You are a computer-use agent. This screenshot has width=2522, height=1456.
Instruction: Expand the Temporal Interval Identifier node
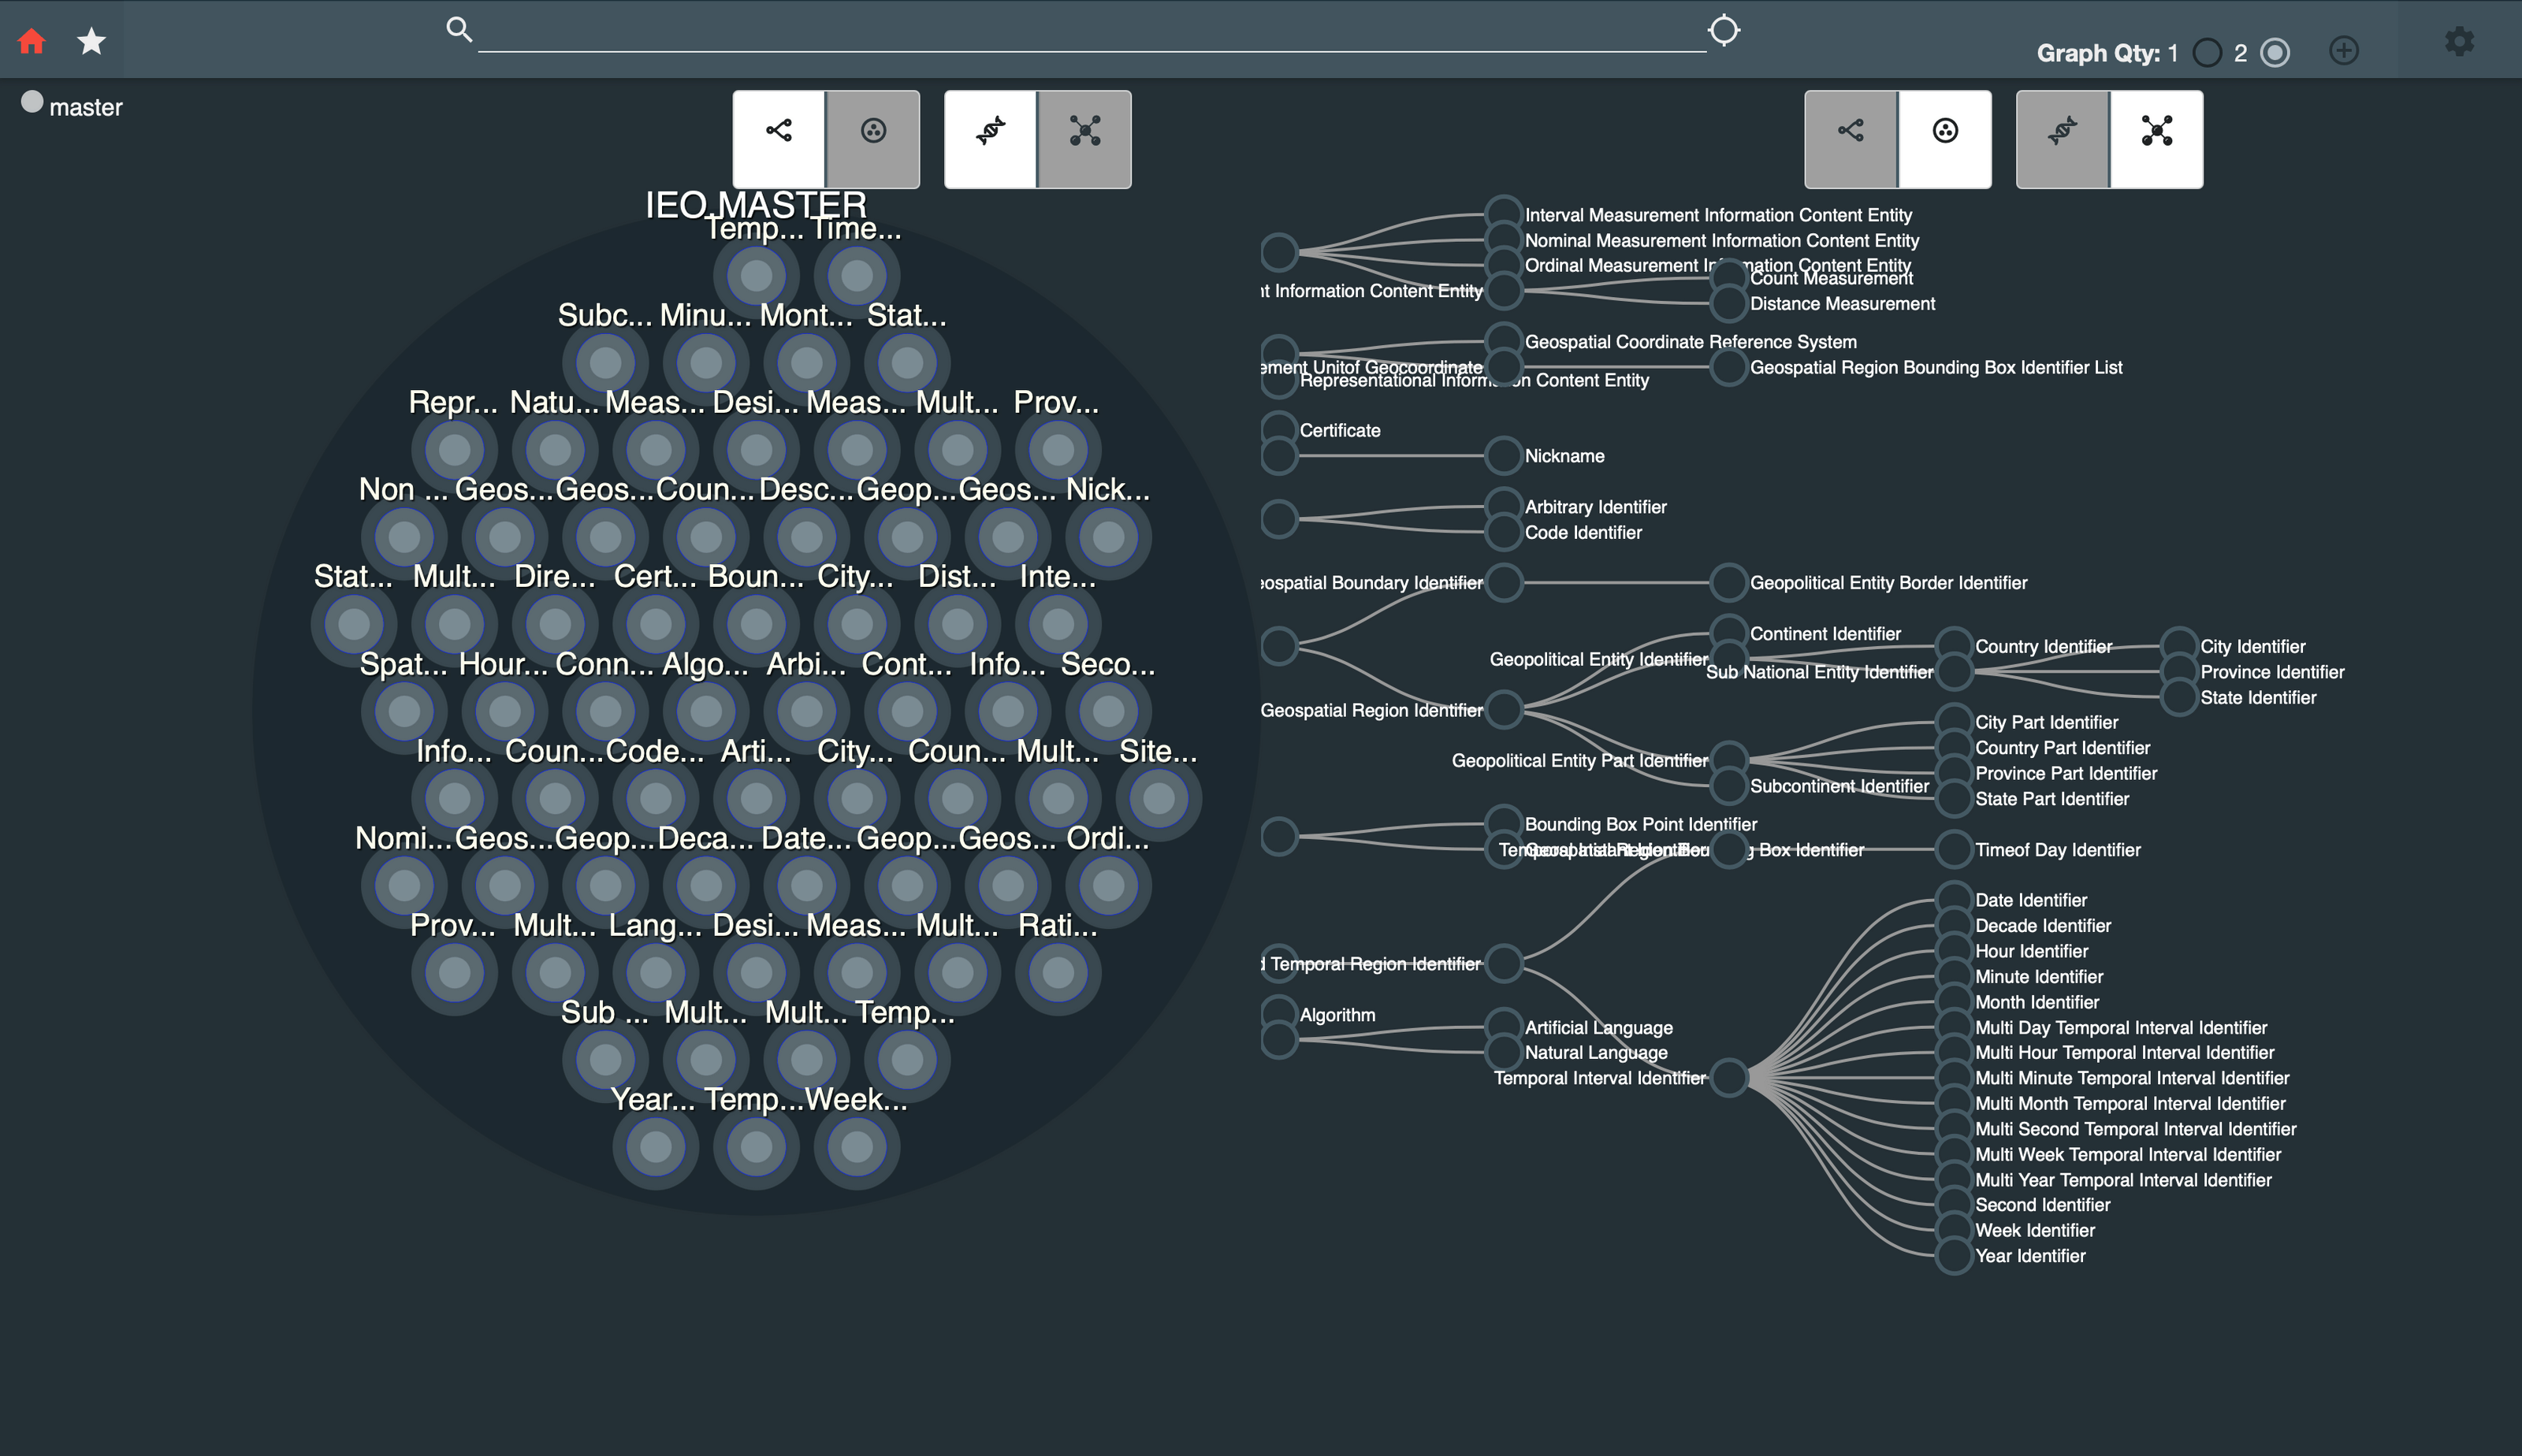[1730, 1078]
